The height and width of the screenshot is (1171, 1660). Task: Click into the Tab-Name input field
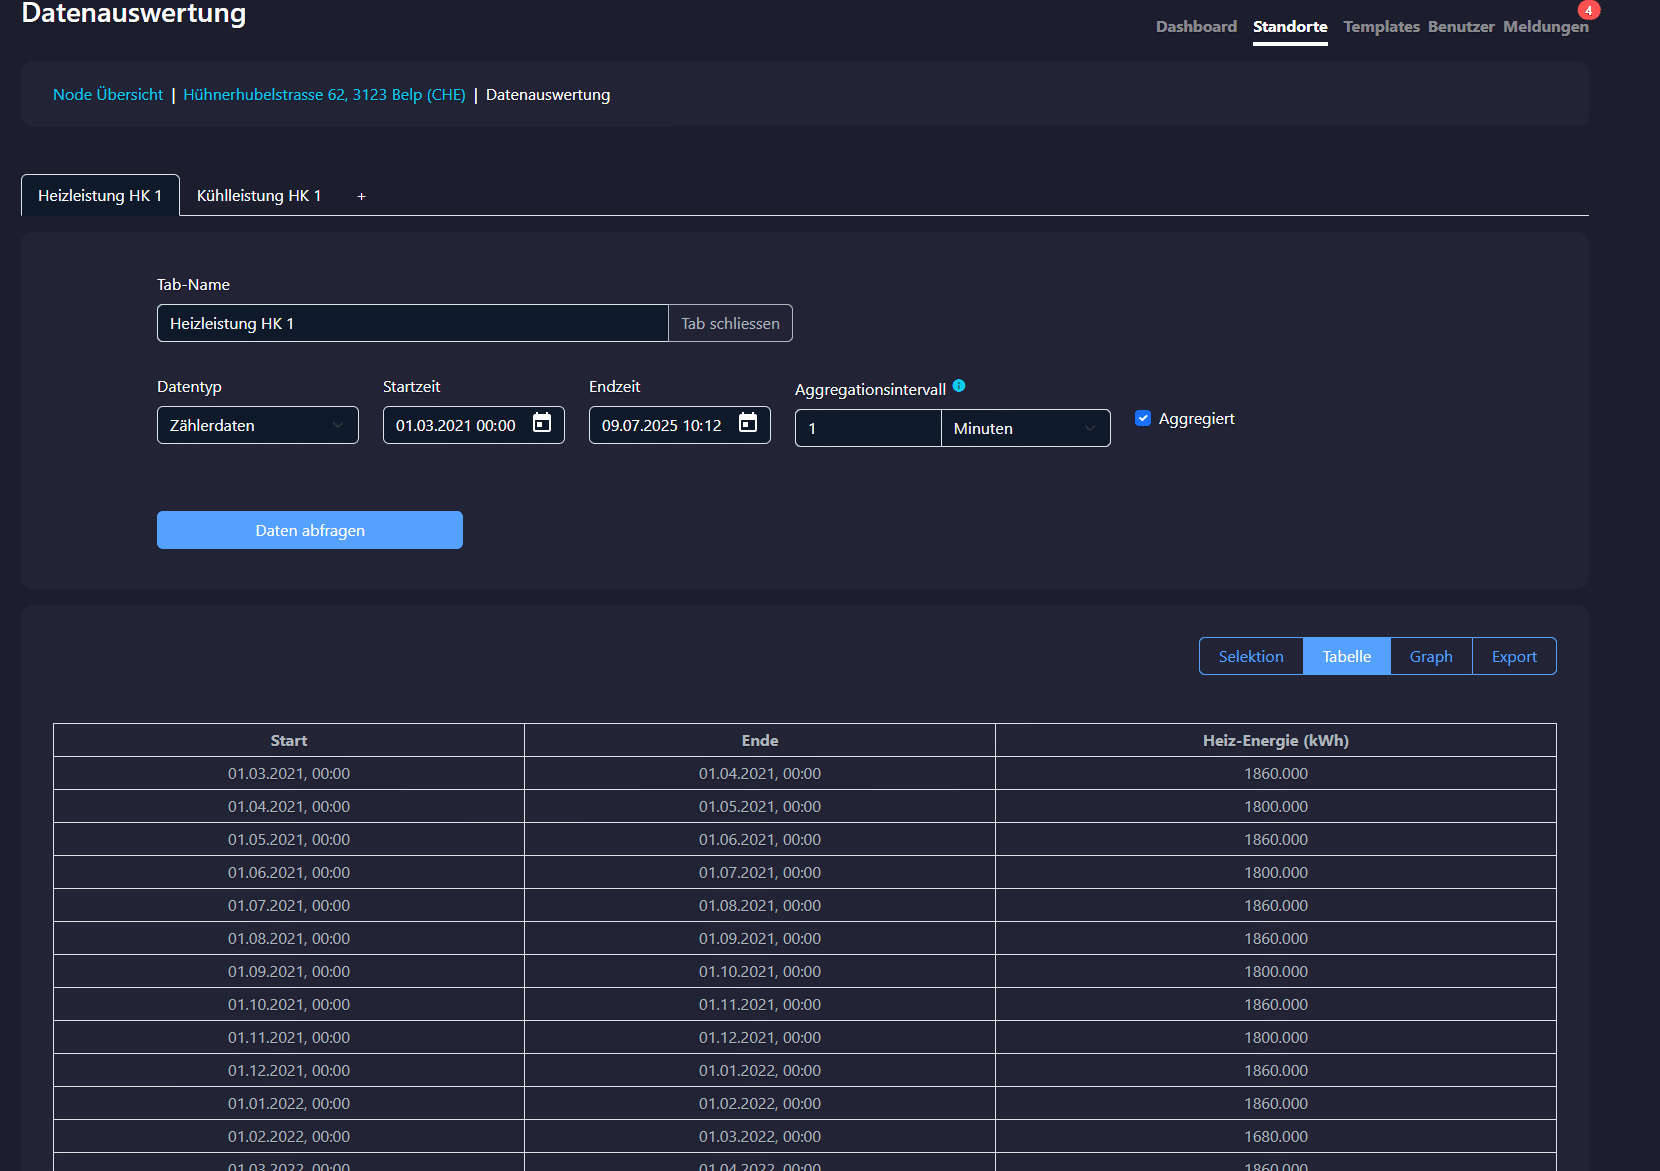click(x=412, y=323)
